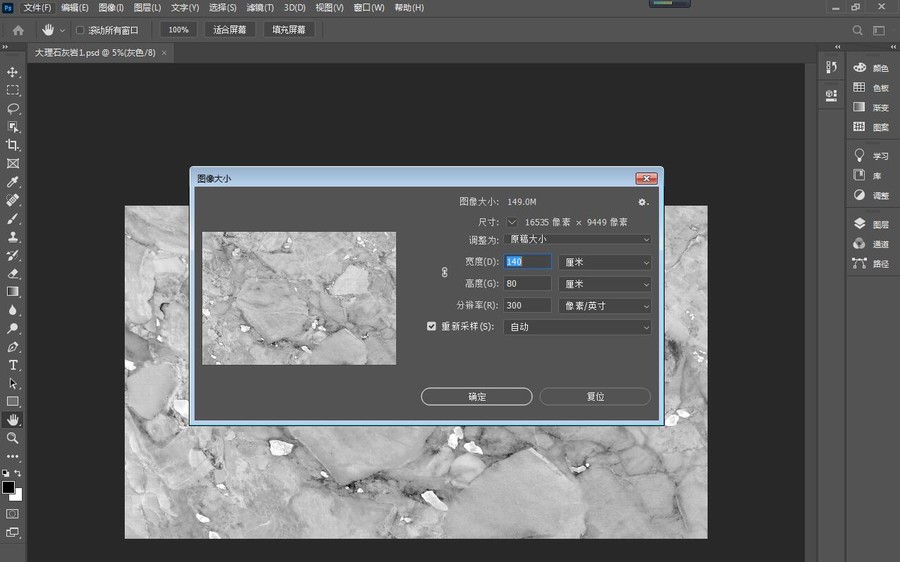Open the Properties panel icon

[831, 95]
